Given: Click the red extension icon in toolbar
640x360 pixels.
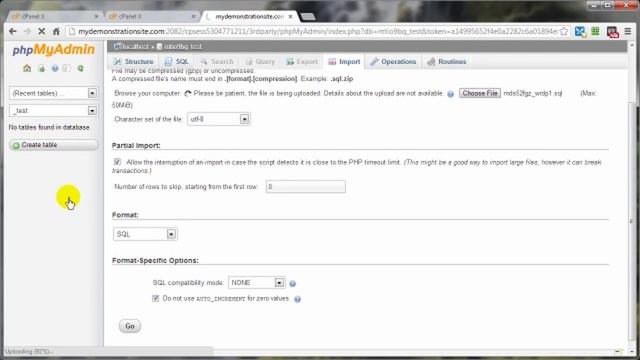Looking at the screenshot, I should 612,32.
